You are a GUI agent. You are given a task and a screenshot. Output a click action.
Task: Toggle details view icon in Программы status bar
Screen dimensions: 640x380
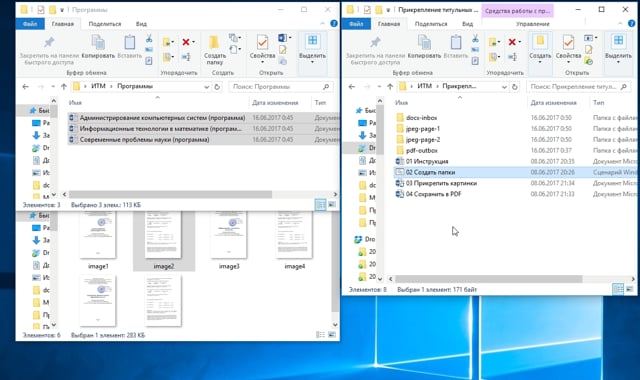pos(320,204)
